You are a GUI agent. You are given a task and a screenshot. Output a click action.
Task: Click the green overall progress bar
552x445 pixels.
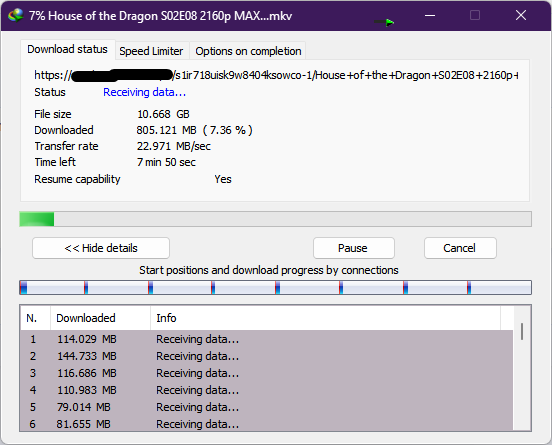pos(275,219)
